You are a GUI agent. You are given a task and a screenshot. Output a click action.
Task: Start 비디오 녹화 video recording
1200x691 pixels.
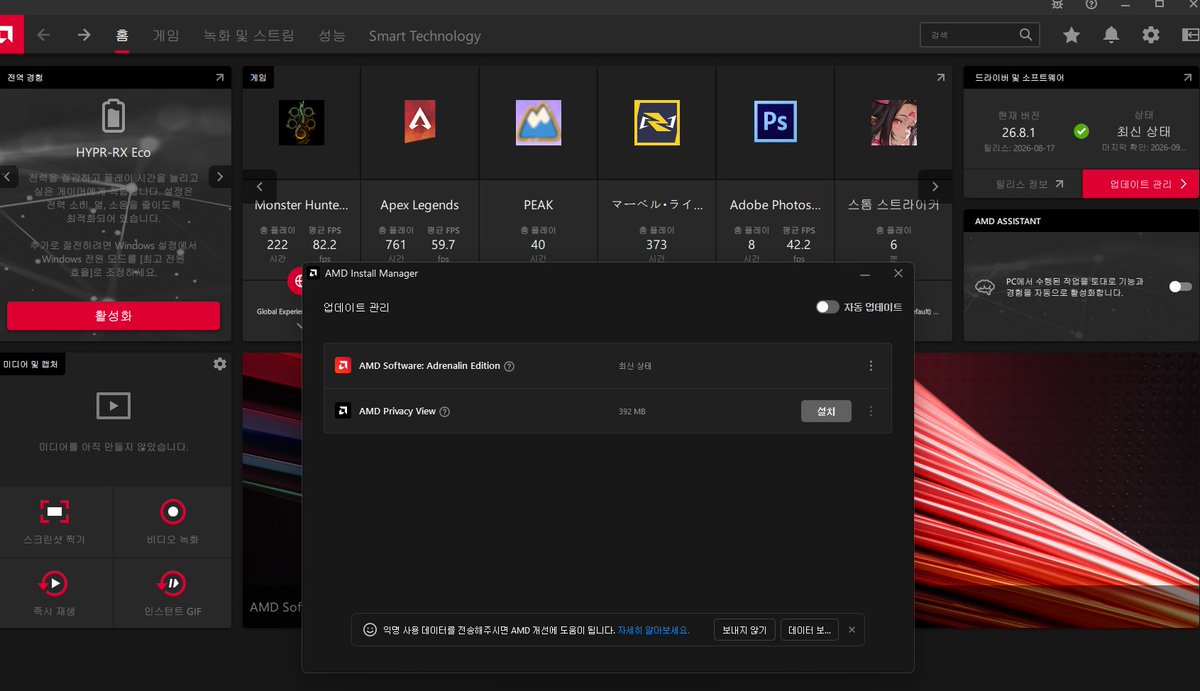click(173, 512)
